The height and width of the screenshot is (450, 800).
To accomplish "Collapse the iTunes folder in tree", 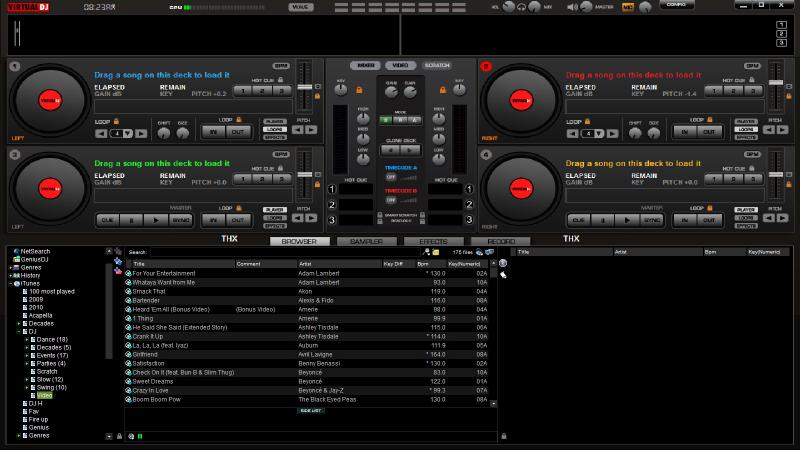I will tap(11, 283).
